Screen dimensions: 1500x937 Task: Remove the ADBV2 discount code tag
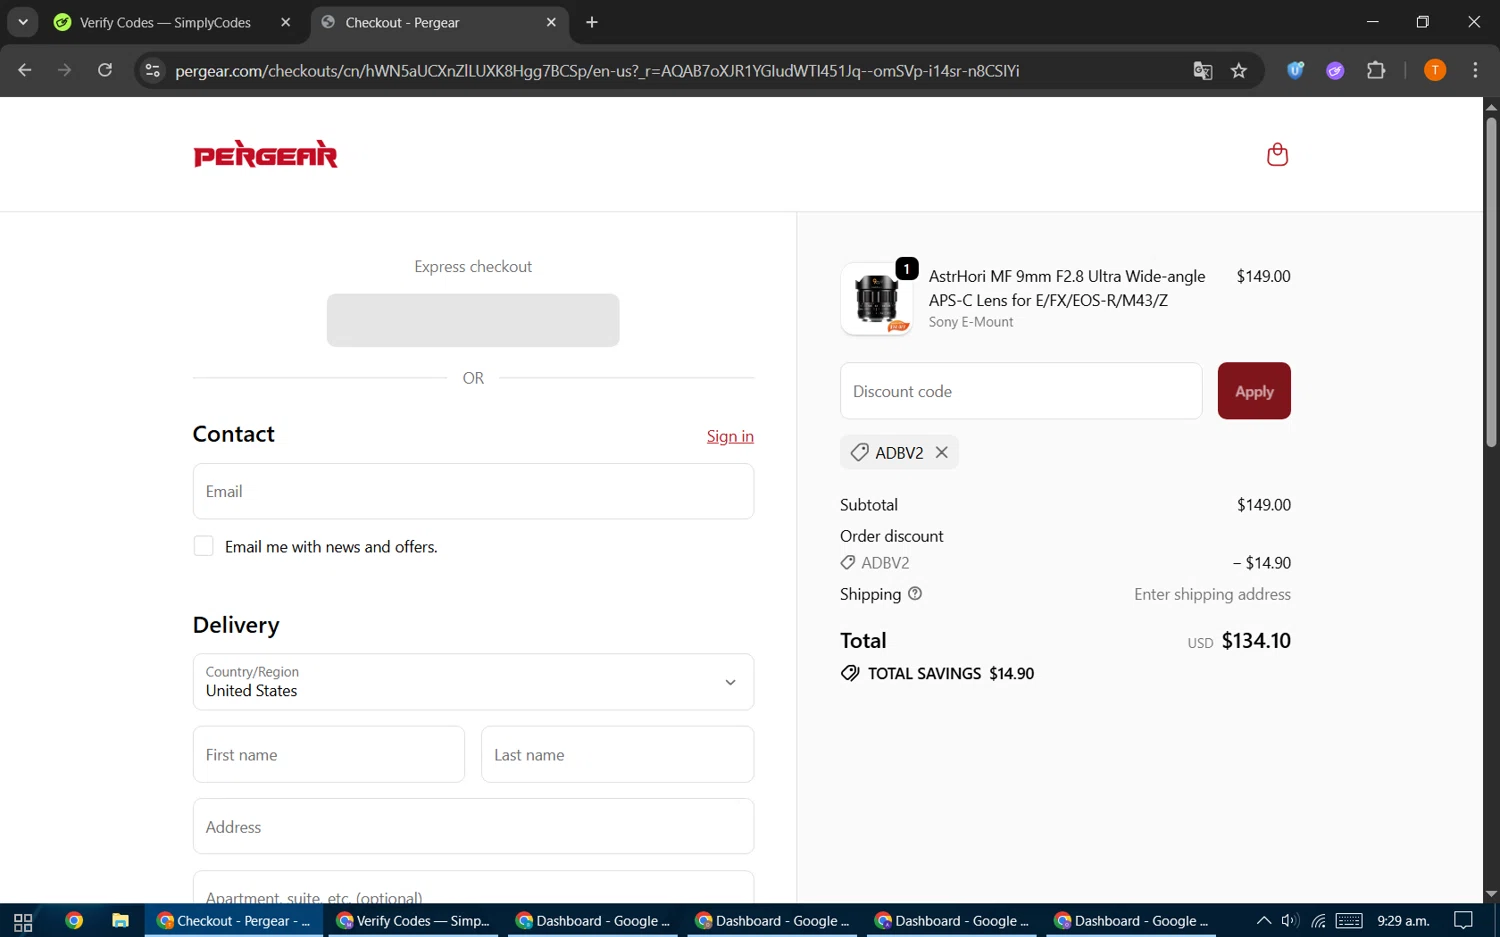click(942, 452)
